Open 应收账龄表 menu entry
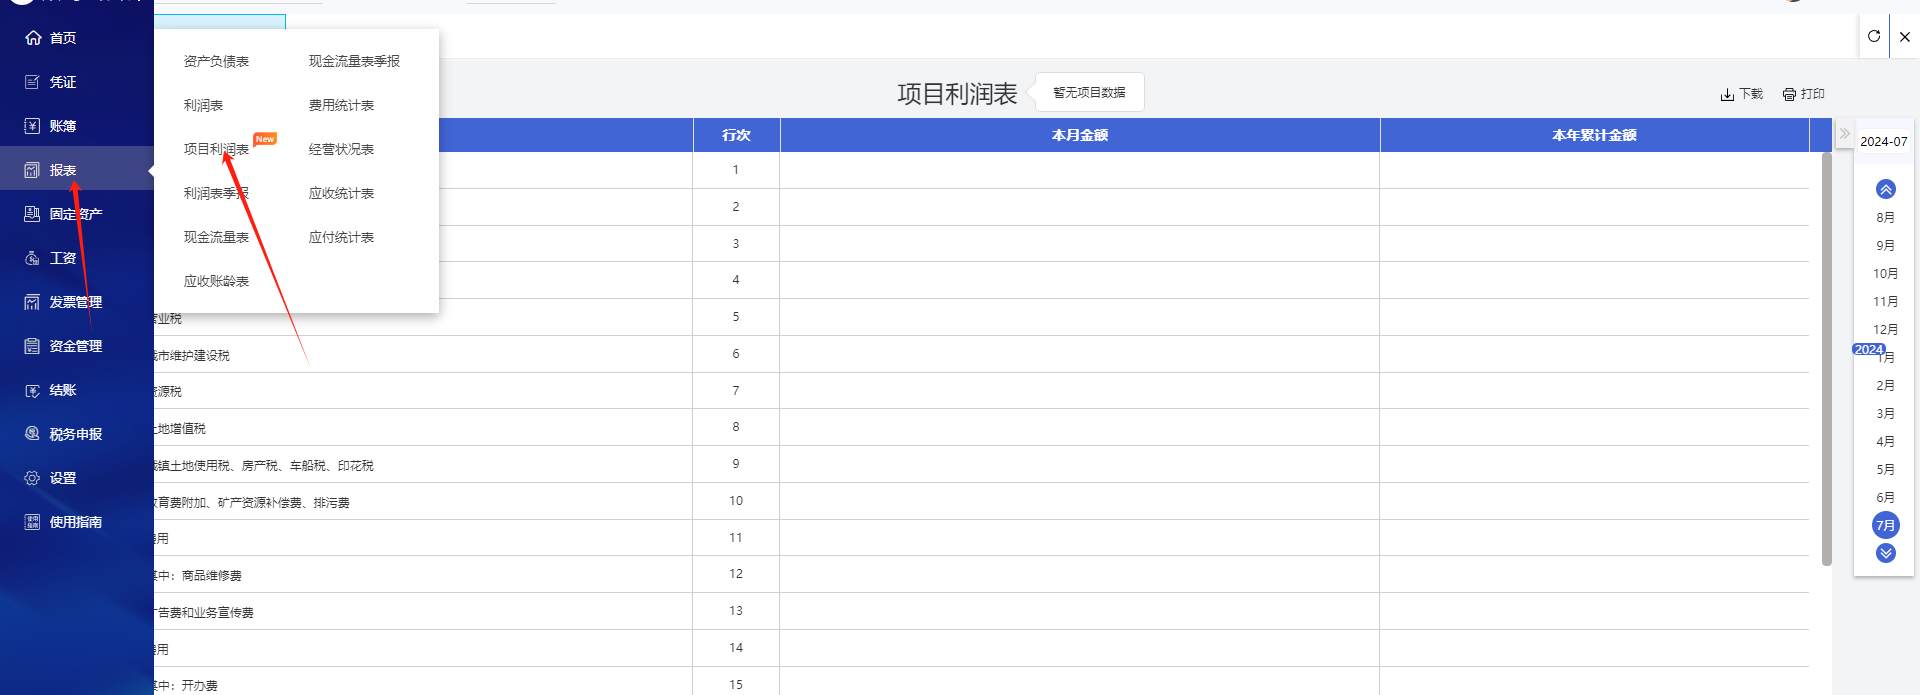 click(x=216, y=282)
